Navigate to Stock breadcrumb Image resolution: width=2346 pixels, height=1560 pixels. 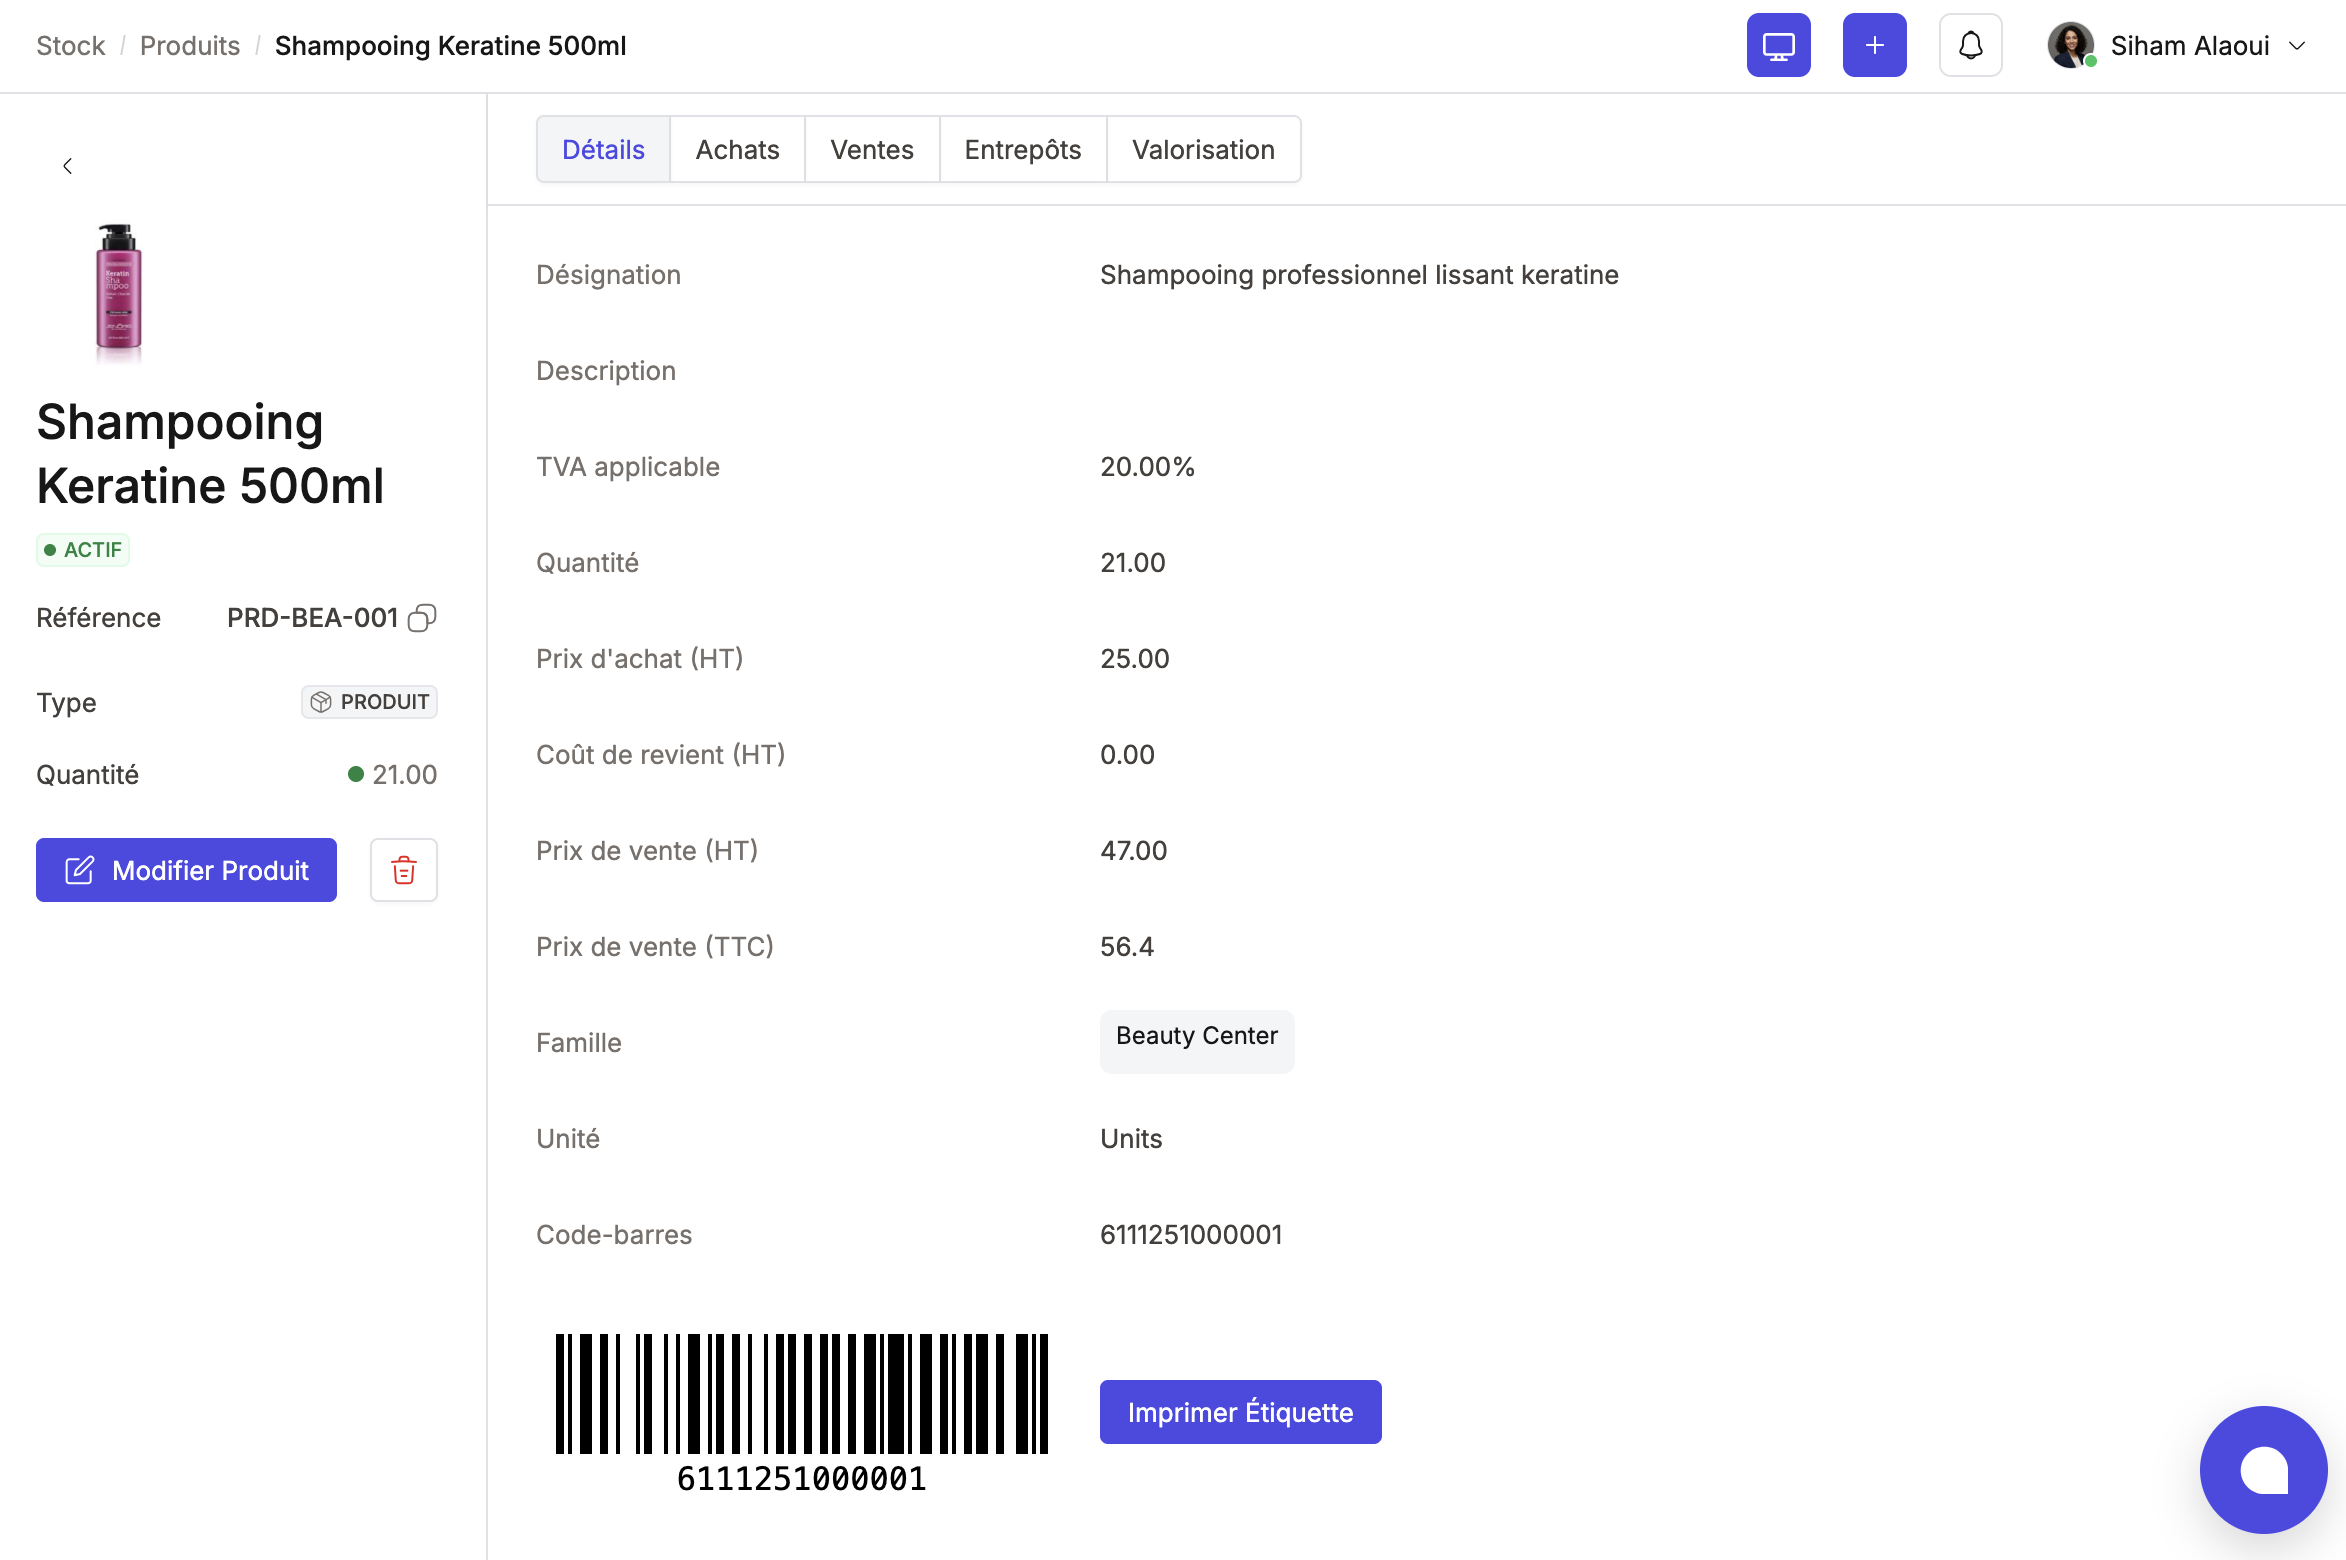point(70,46)
